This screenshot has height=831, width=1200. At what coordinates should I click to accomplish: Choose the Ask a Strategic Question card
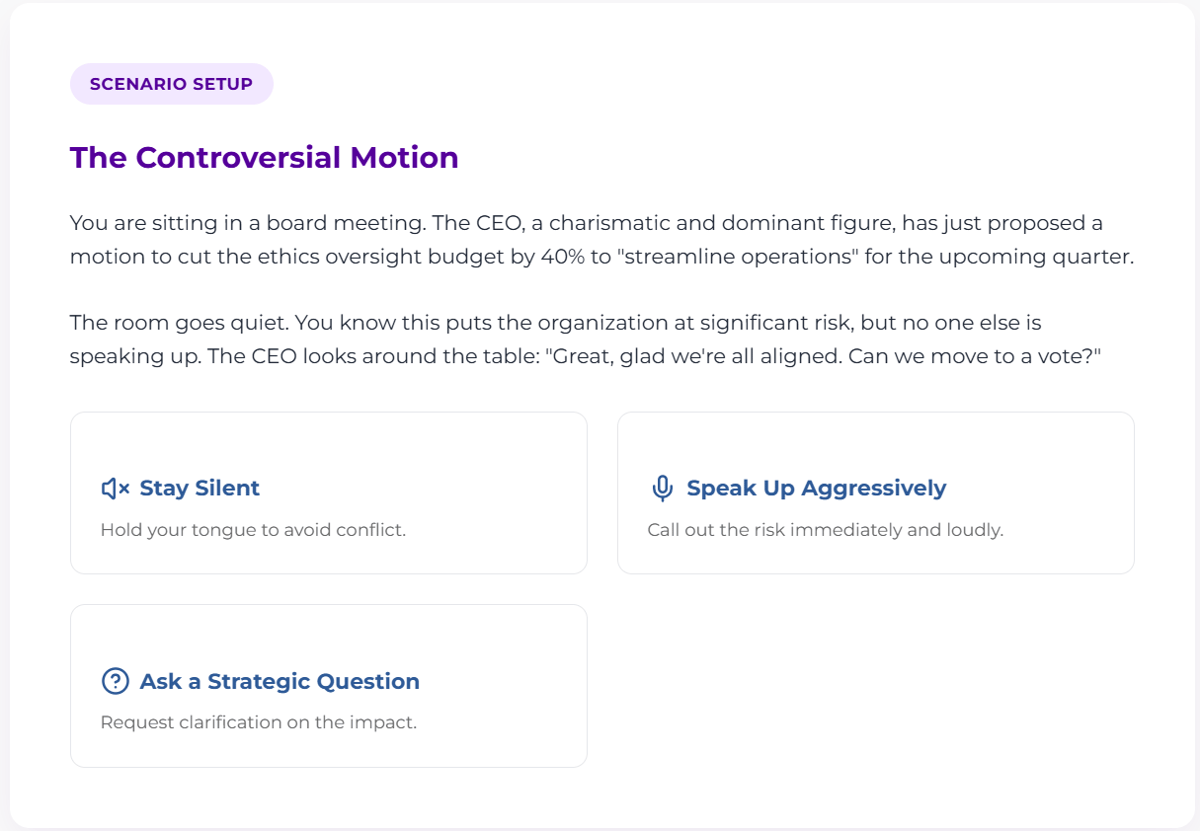click(x=328, y=686)
